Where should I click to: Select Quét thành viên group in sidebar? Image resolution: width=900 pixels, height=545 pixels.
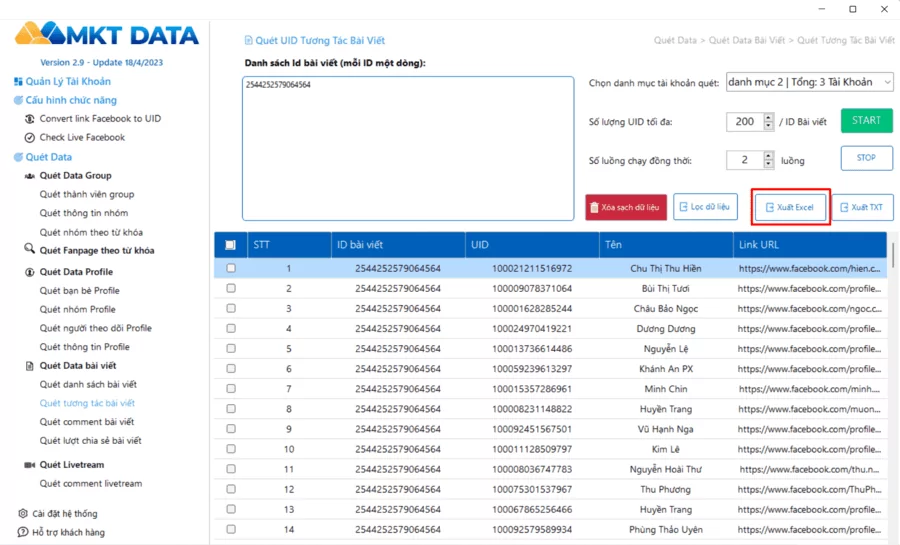86,195
